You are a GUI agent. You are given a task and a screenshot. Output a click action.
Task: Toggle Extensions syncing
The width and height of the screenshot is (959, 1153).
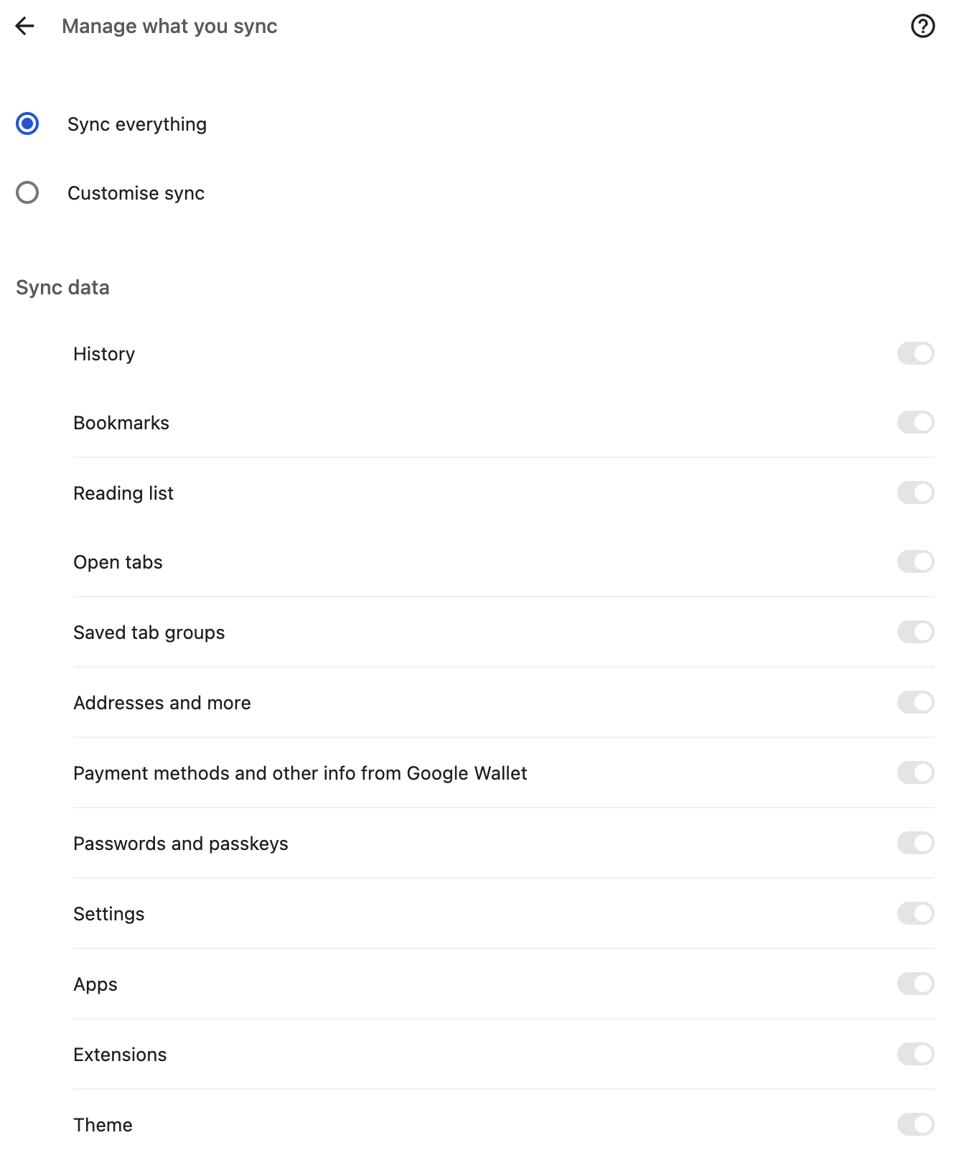pos(915,1054)
